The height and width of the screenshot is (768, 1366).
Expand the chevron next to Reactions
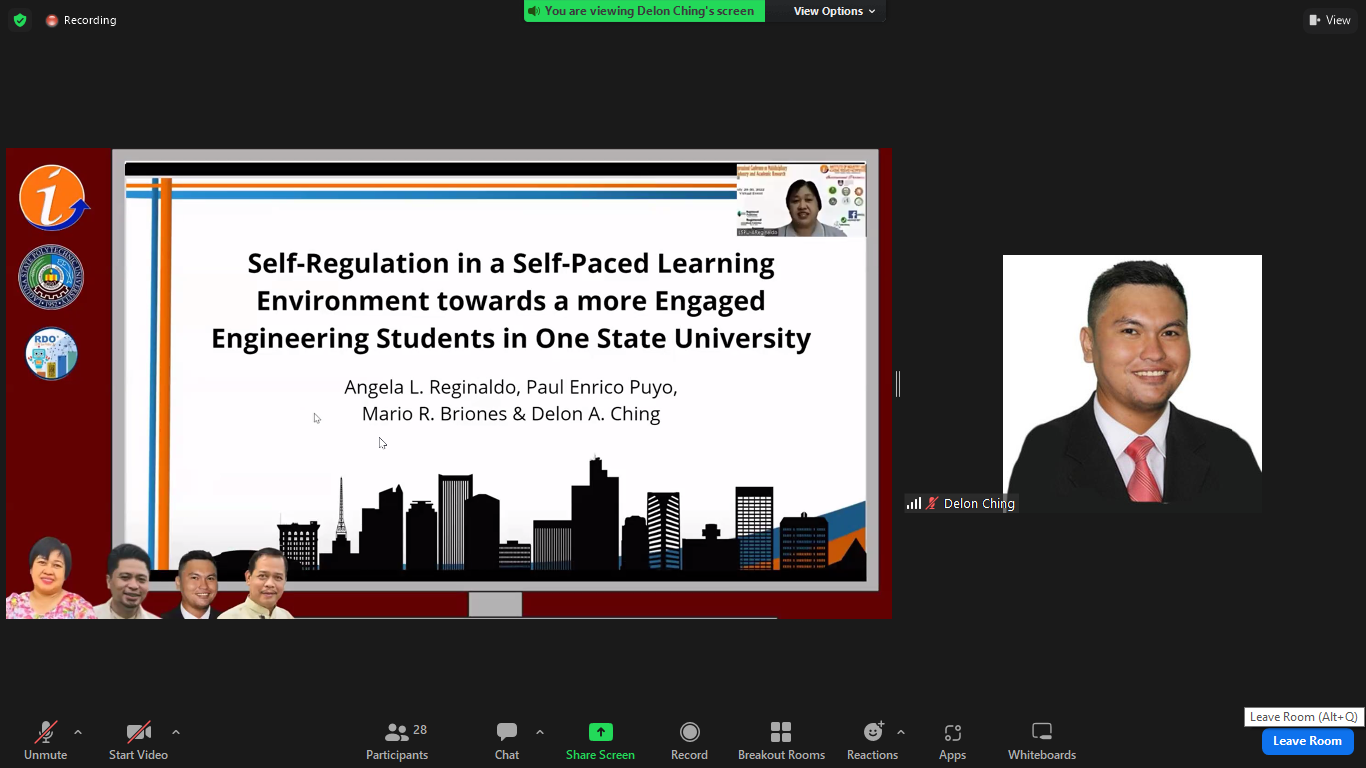click(x=901, y=732)
